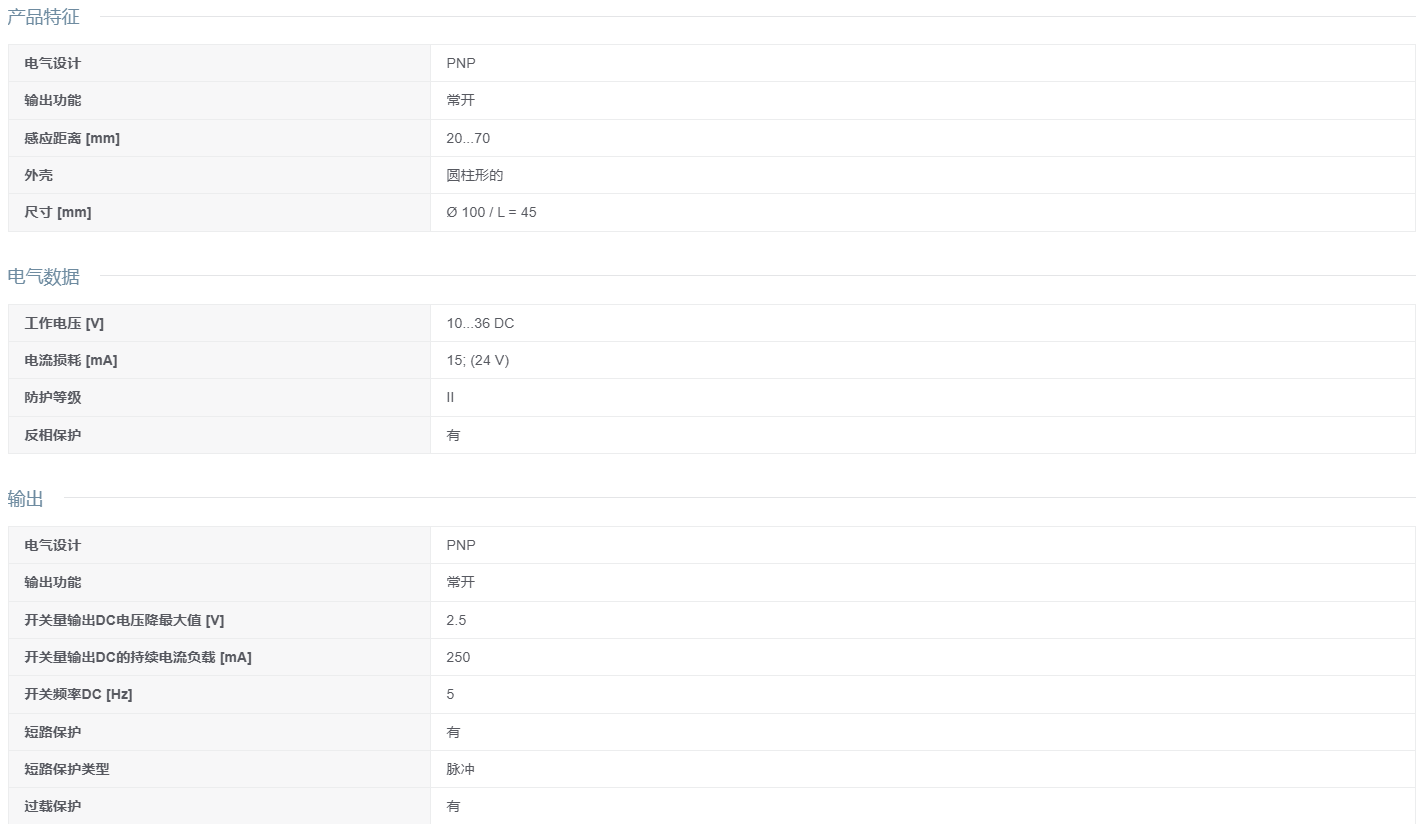This screenshot has width=1425, height=824.
Task: Select 开关量输出DC电压降最大值 [V] label
Action: 124,620
